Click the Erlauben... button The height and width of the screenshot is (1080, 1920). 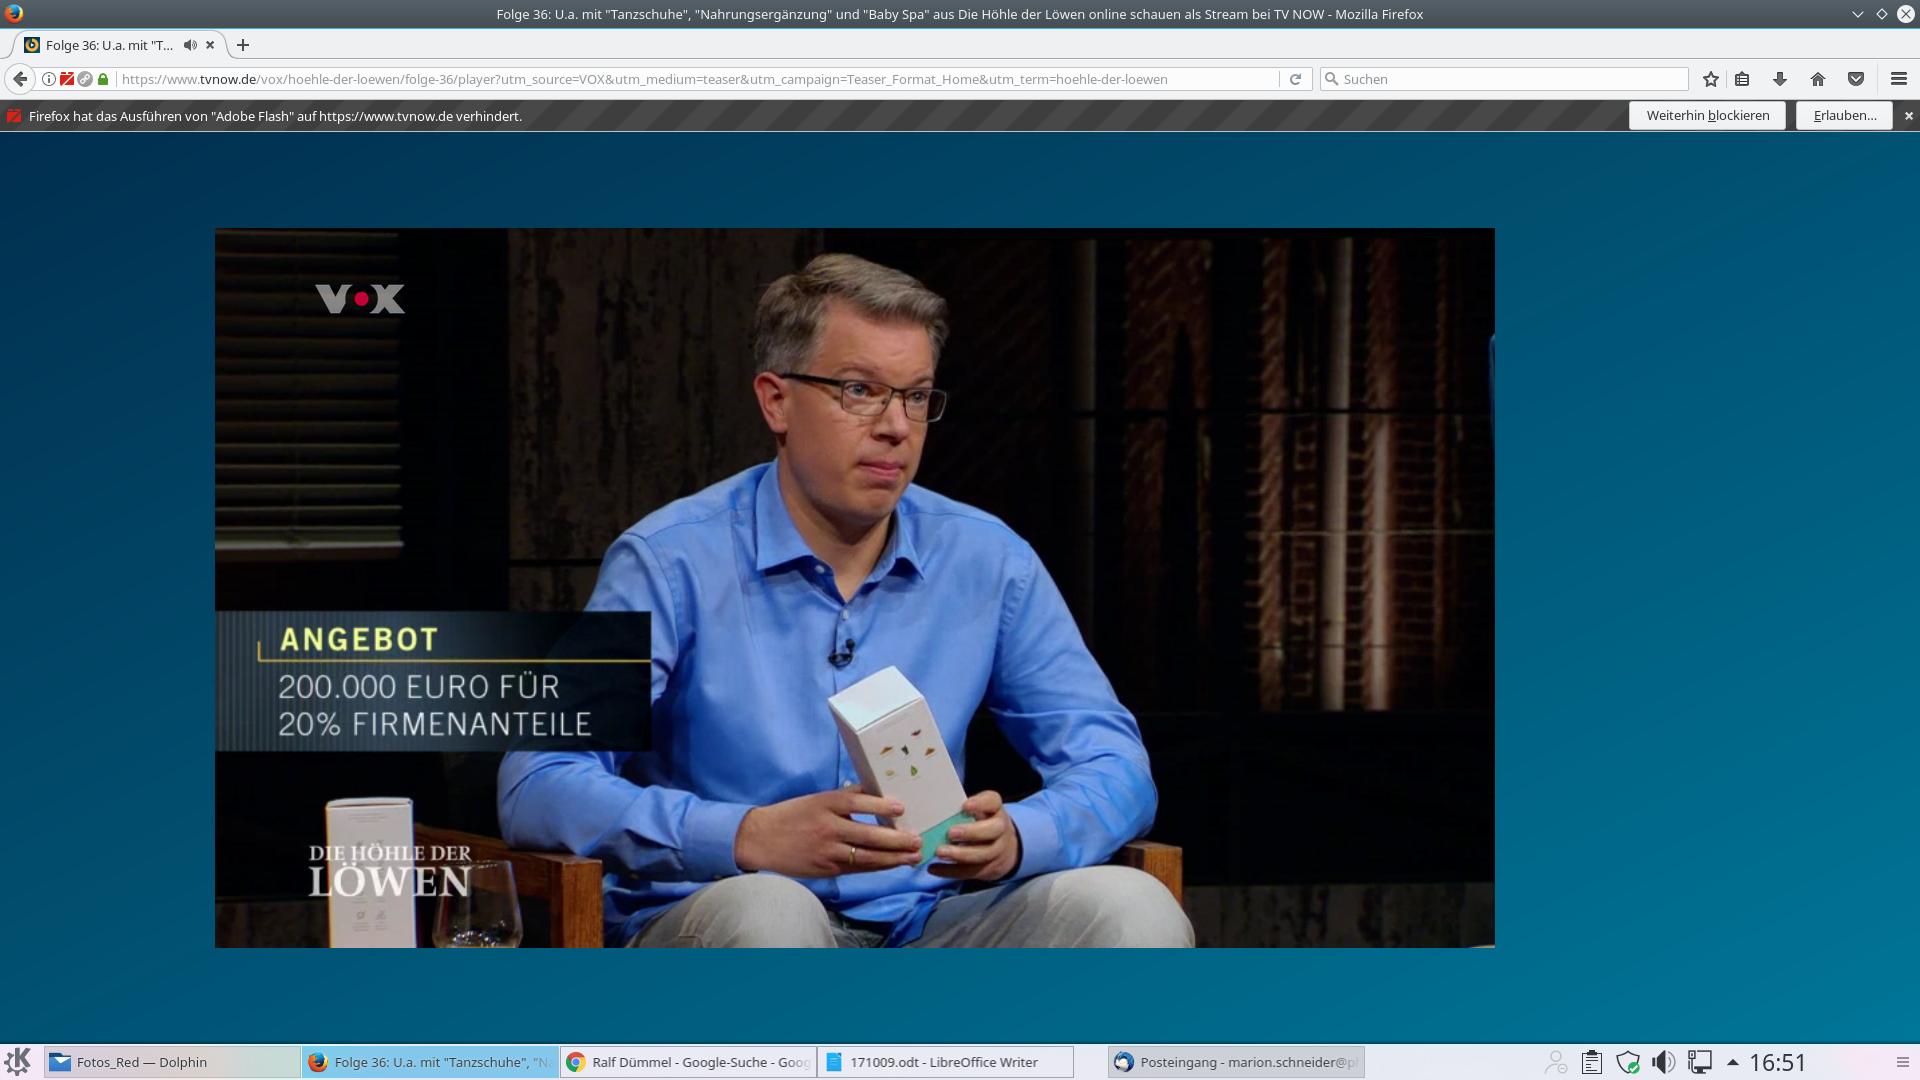click(x=1844, y=116)
